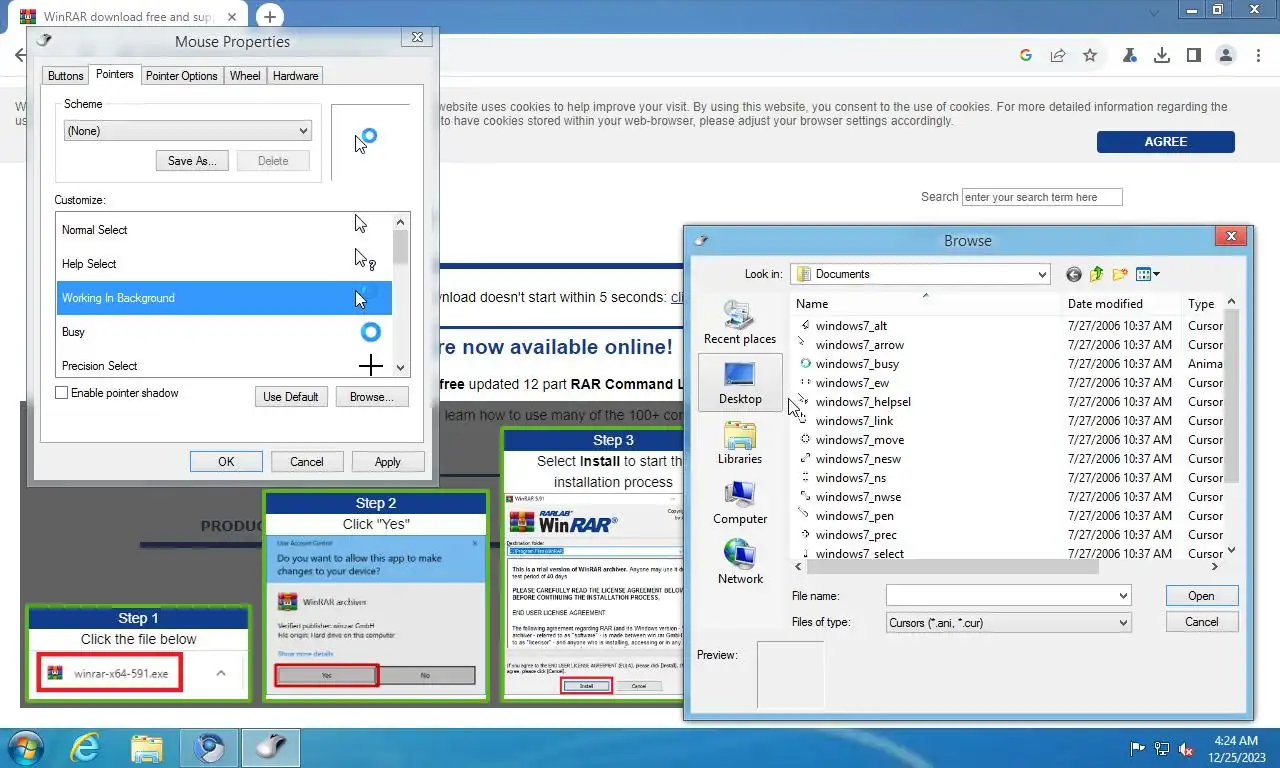The height and width of the screenshot is (768, 1280).
Task: Click OK in Mouse Properties
Action: click(226, 462)
